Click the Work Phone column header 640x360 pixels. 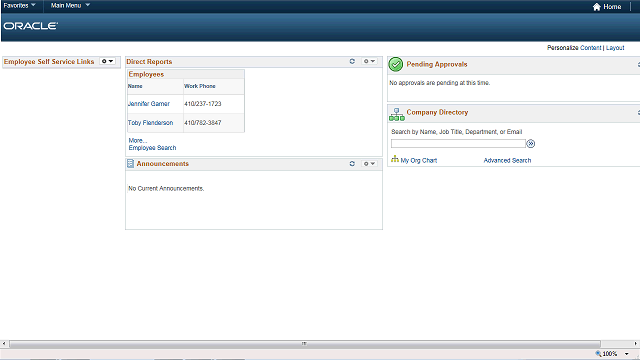(x=200, y=86)
